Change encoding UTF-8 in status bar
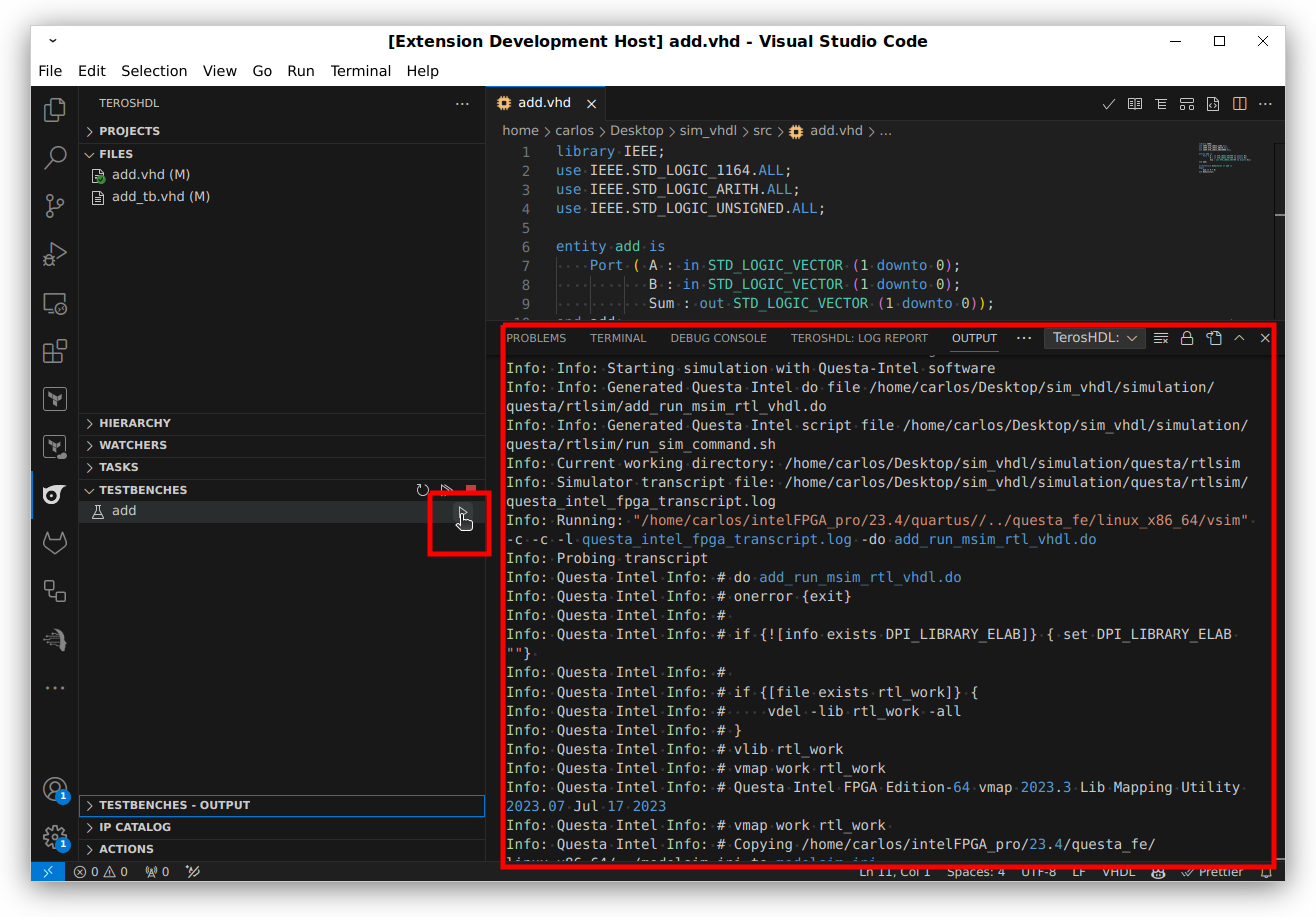This screenshot has height=917, width=1316. (1038, 872)
